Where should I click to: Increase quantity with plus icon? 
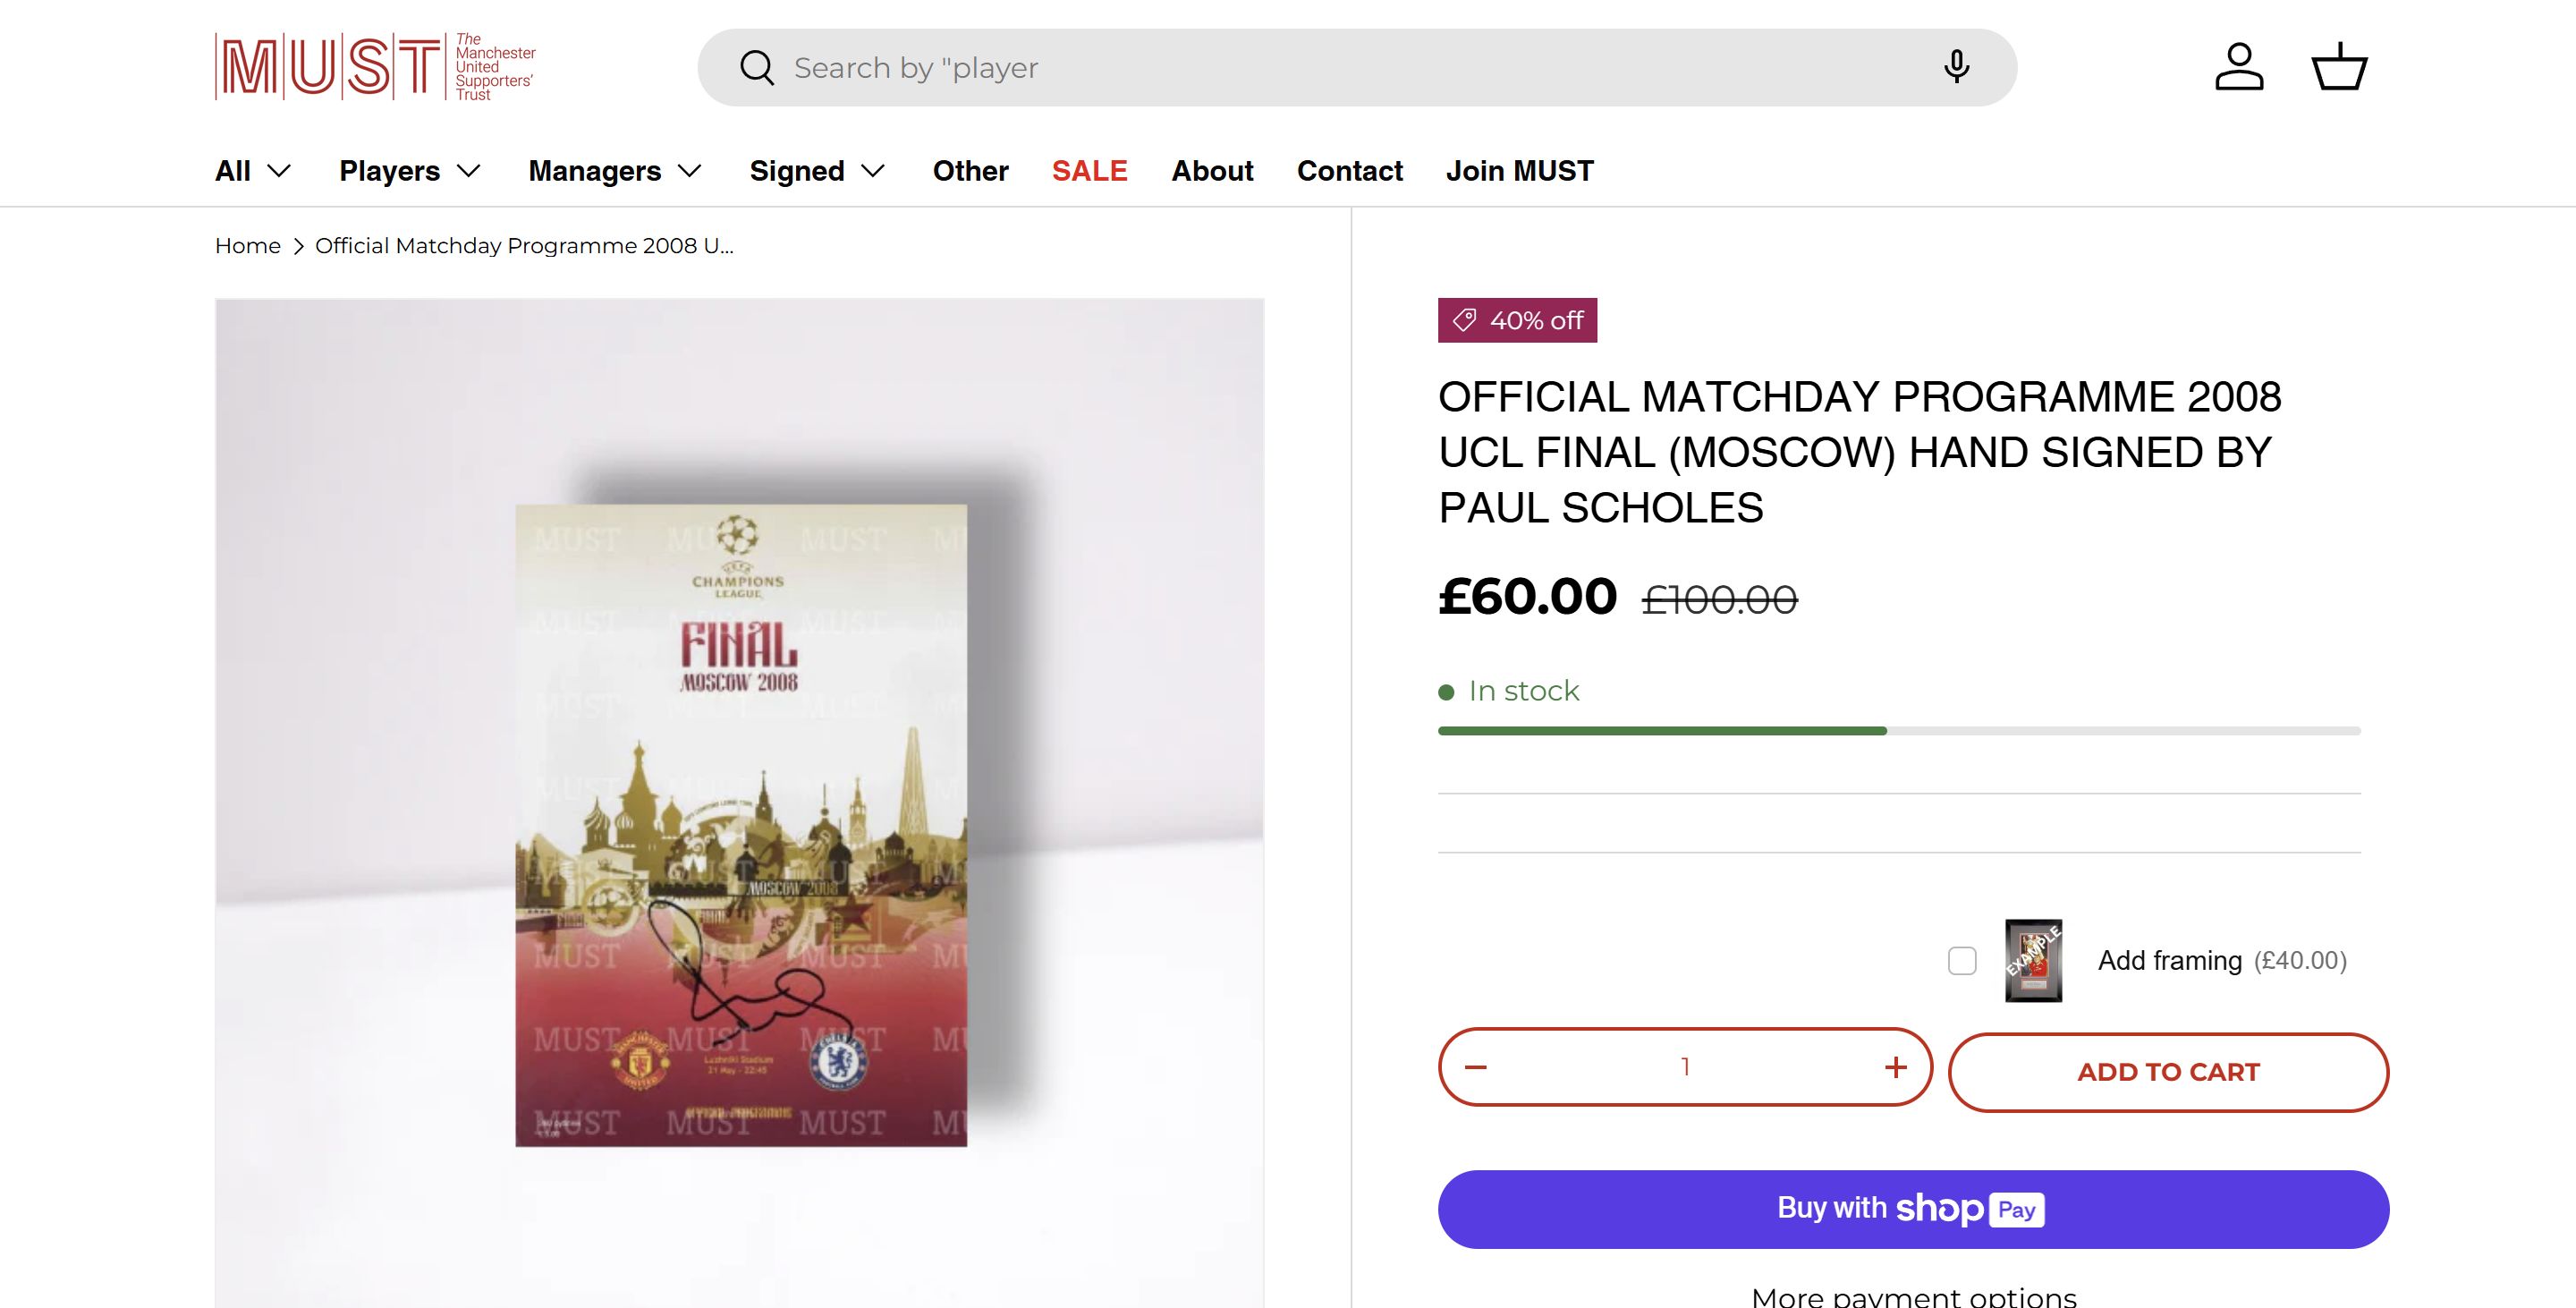pyautogui.click(x=1895, y=1067)
